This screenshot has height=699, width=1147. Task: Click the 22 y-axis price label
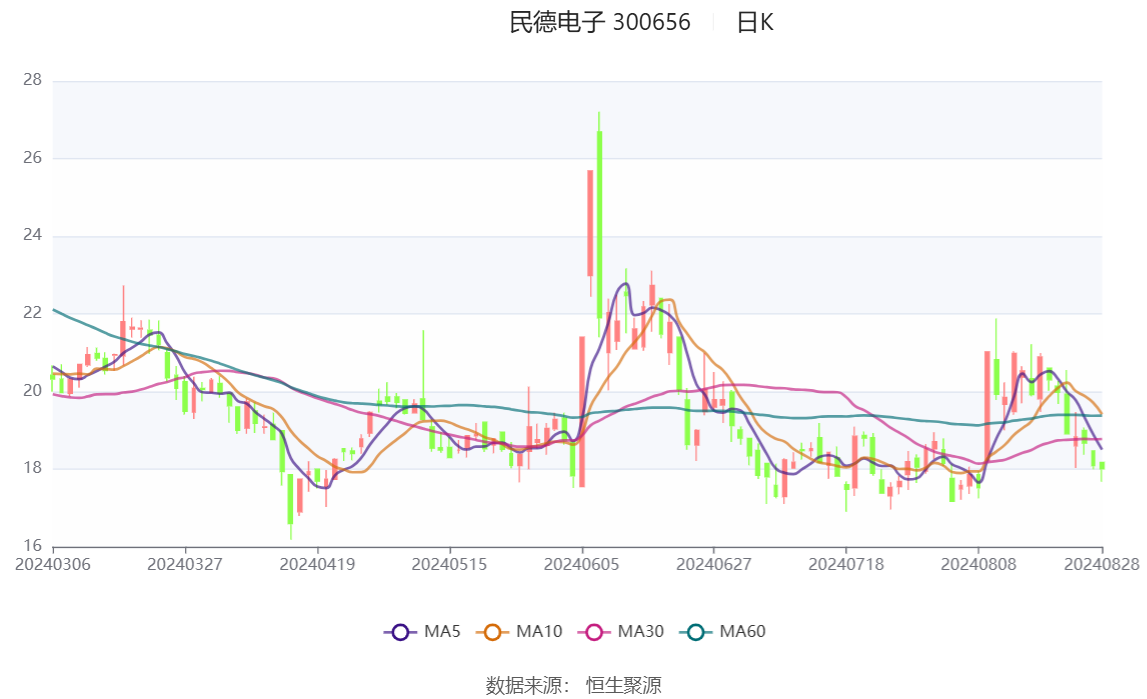coord(32,312)
